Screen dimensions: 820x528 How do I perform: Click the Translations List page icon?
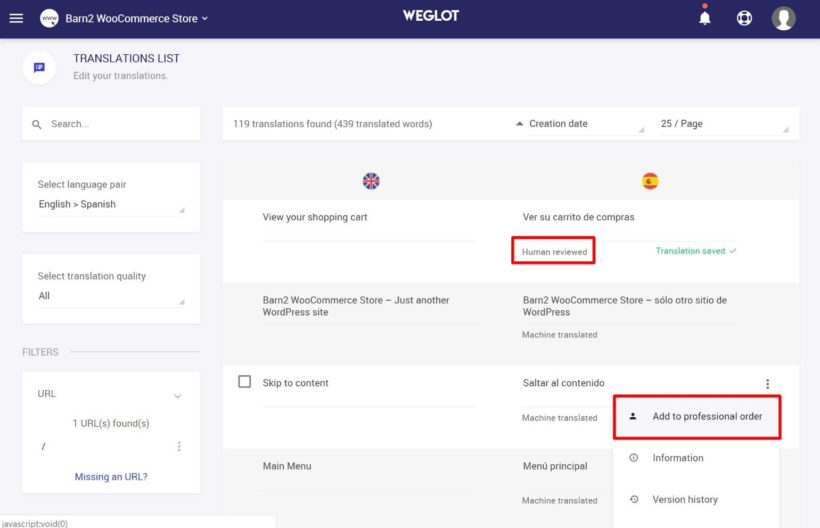[x=39, y=67]
